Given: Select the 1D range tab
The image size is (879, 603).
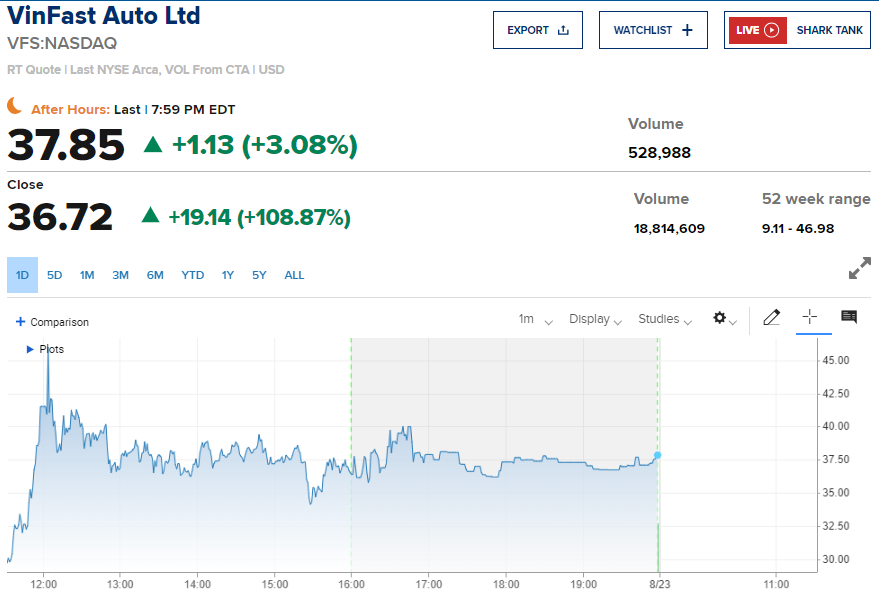Looking at the screenshot, I should (x=22, y=275).
